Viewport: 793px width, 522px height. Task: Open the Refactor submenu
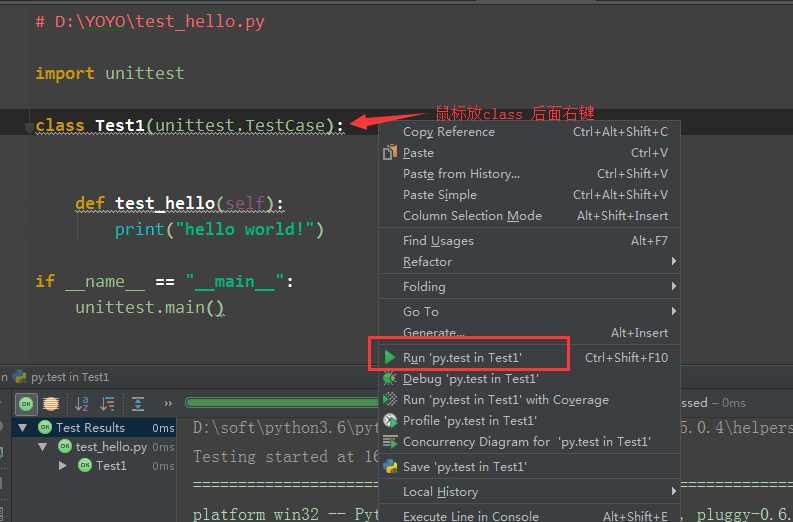click(x=530, y=262)
